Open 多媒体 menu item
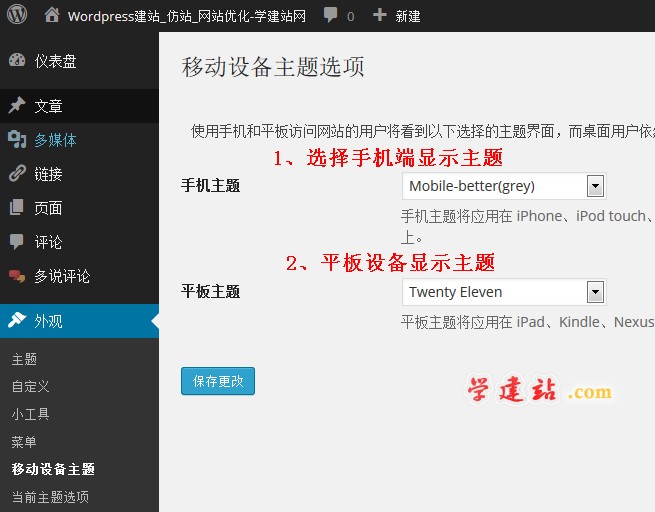This screenshot has width=655, height=512. click(79, 140)
